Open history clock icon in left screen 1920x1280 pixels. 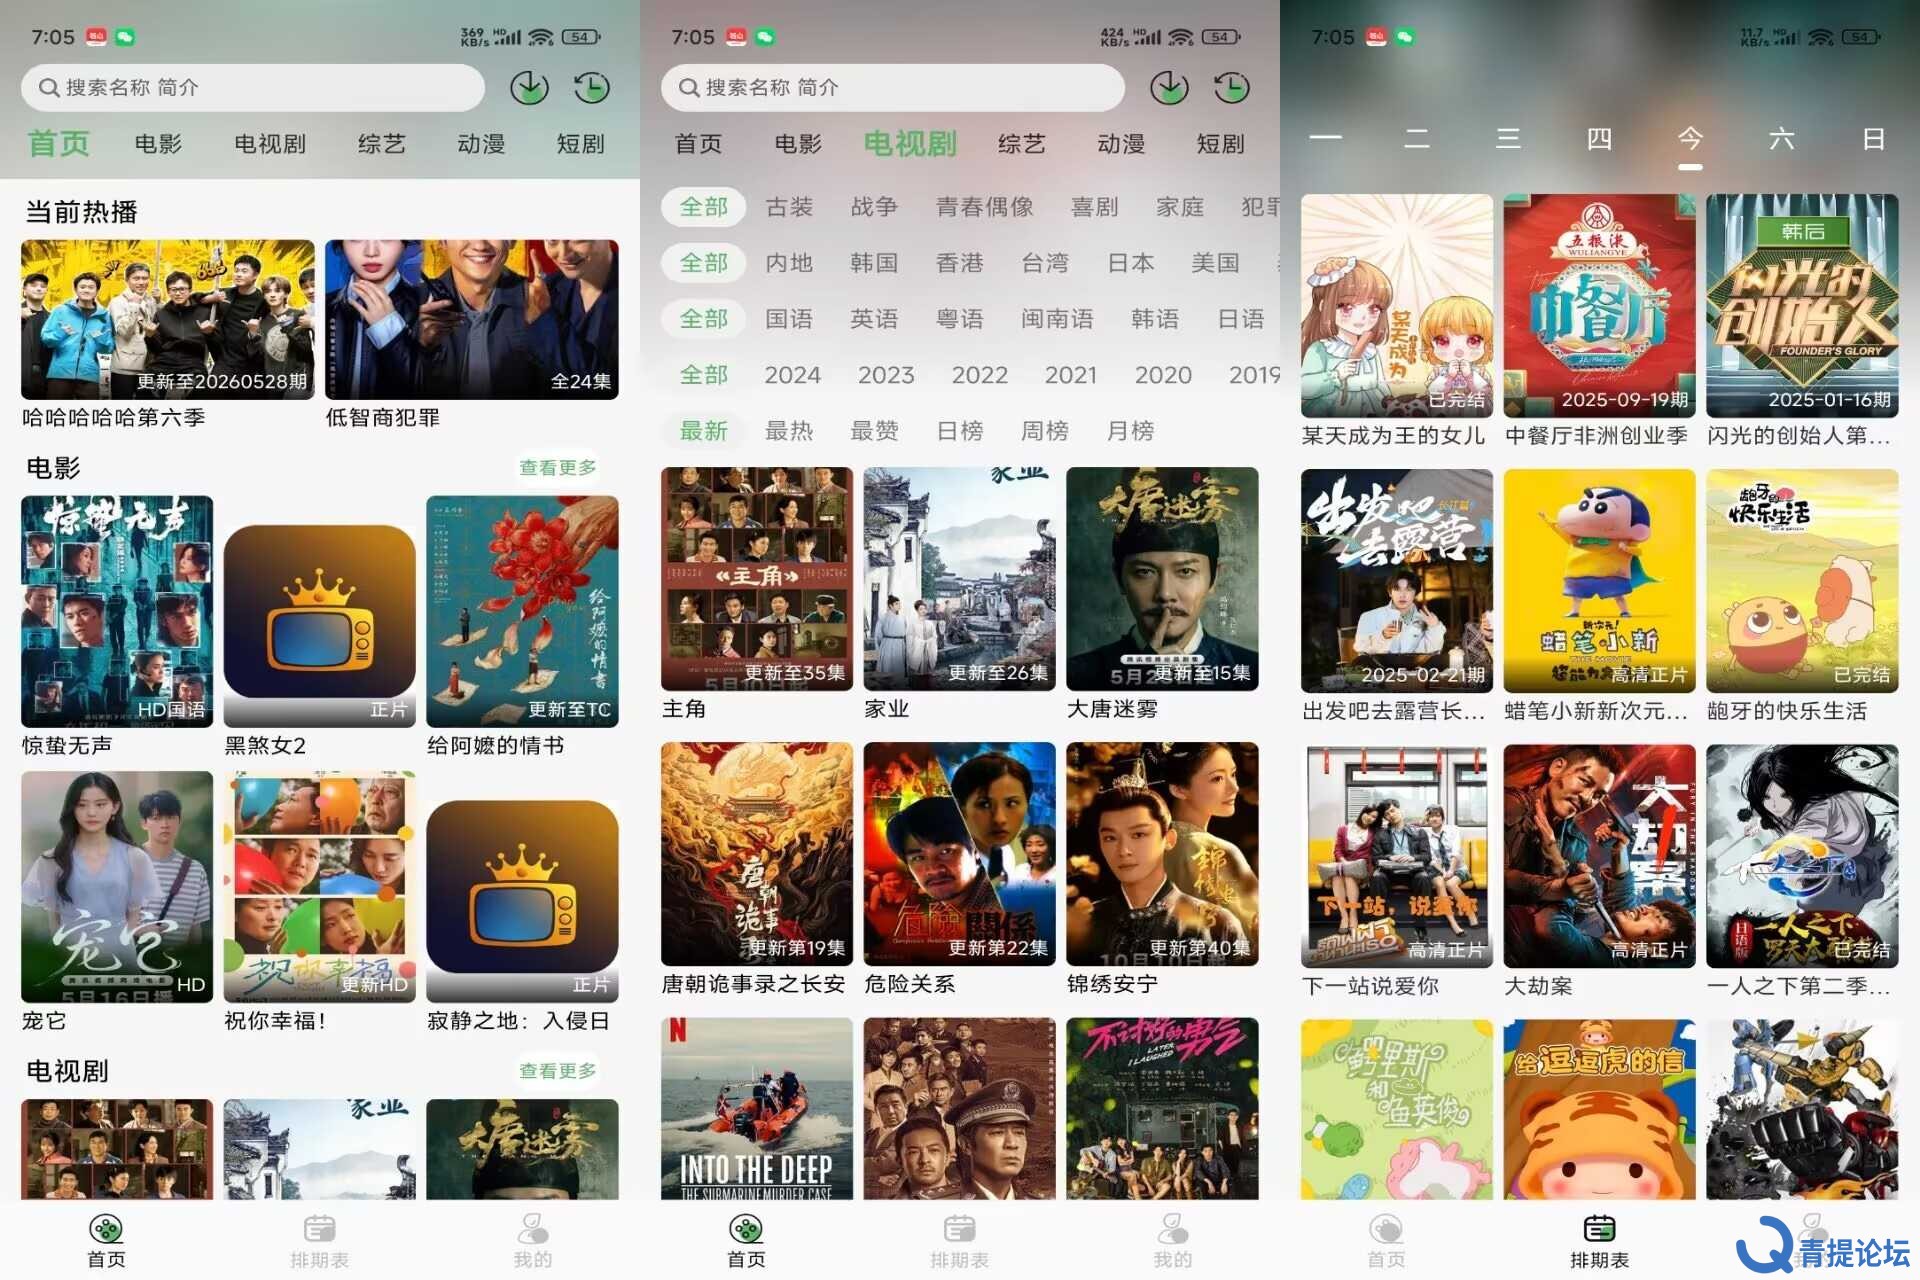[x=592, y=88]
